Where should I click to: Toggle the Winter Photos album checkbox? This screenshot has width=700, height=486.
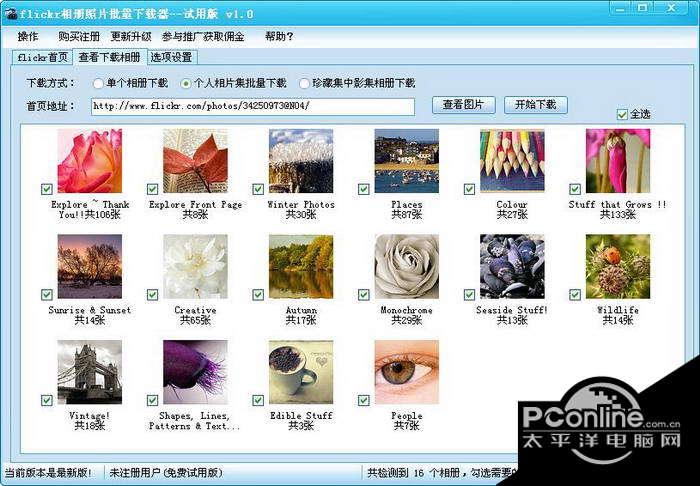coord(258,189)
